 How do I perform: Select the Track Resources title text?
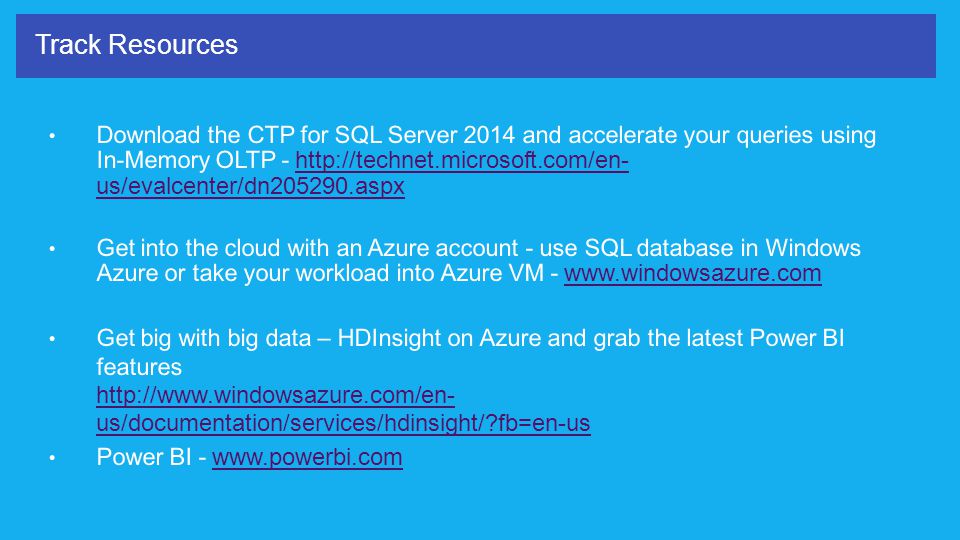tap(137, 45)
